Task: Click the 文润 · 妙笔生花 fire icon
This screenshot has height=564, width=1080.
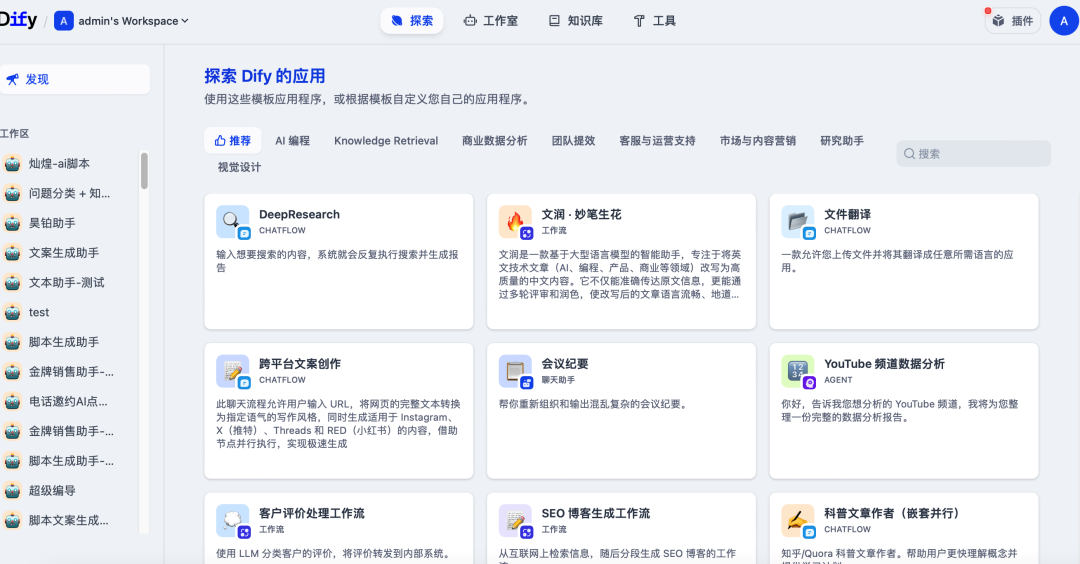Action: pyautogui.click(x=515, y=222)
